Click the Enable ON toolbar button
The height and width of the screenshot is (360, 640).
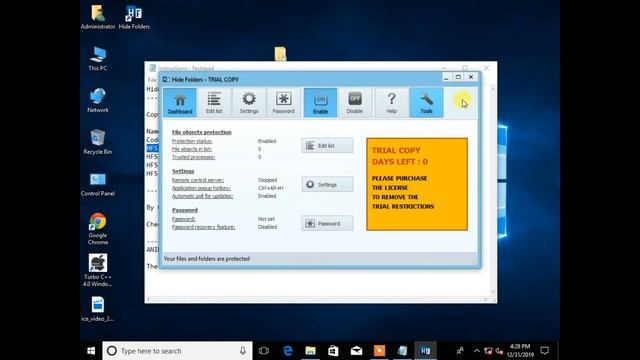coord(320,102)
